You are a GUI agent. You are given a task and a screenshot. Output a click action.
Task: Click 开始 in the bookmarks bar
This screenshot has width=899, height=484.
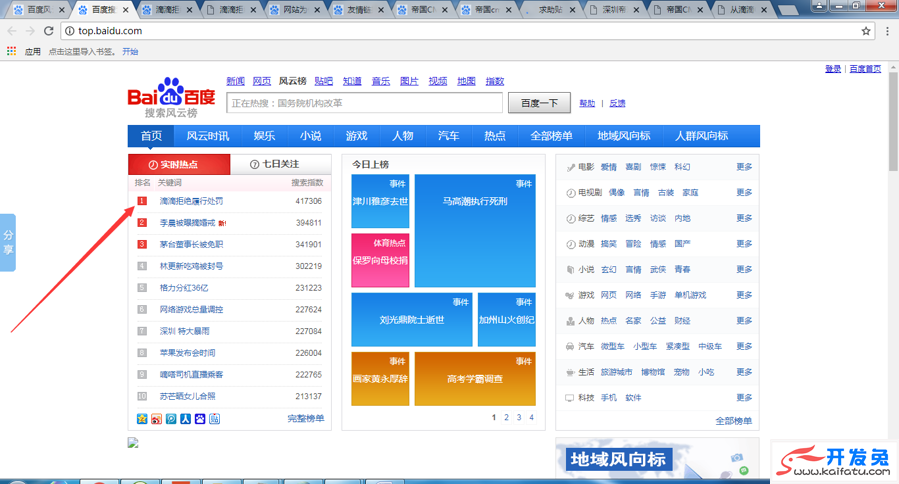pyautogui.click(x=130, y=52)
